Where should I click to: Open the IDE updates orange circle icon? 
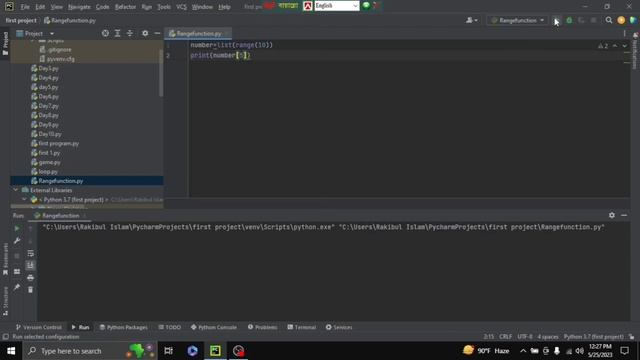(621, 20)
